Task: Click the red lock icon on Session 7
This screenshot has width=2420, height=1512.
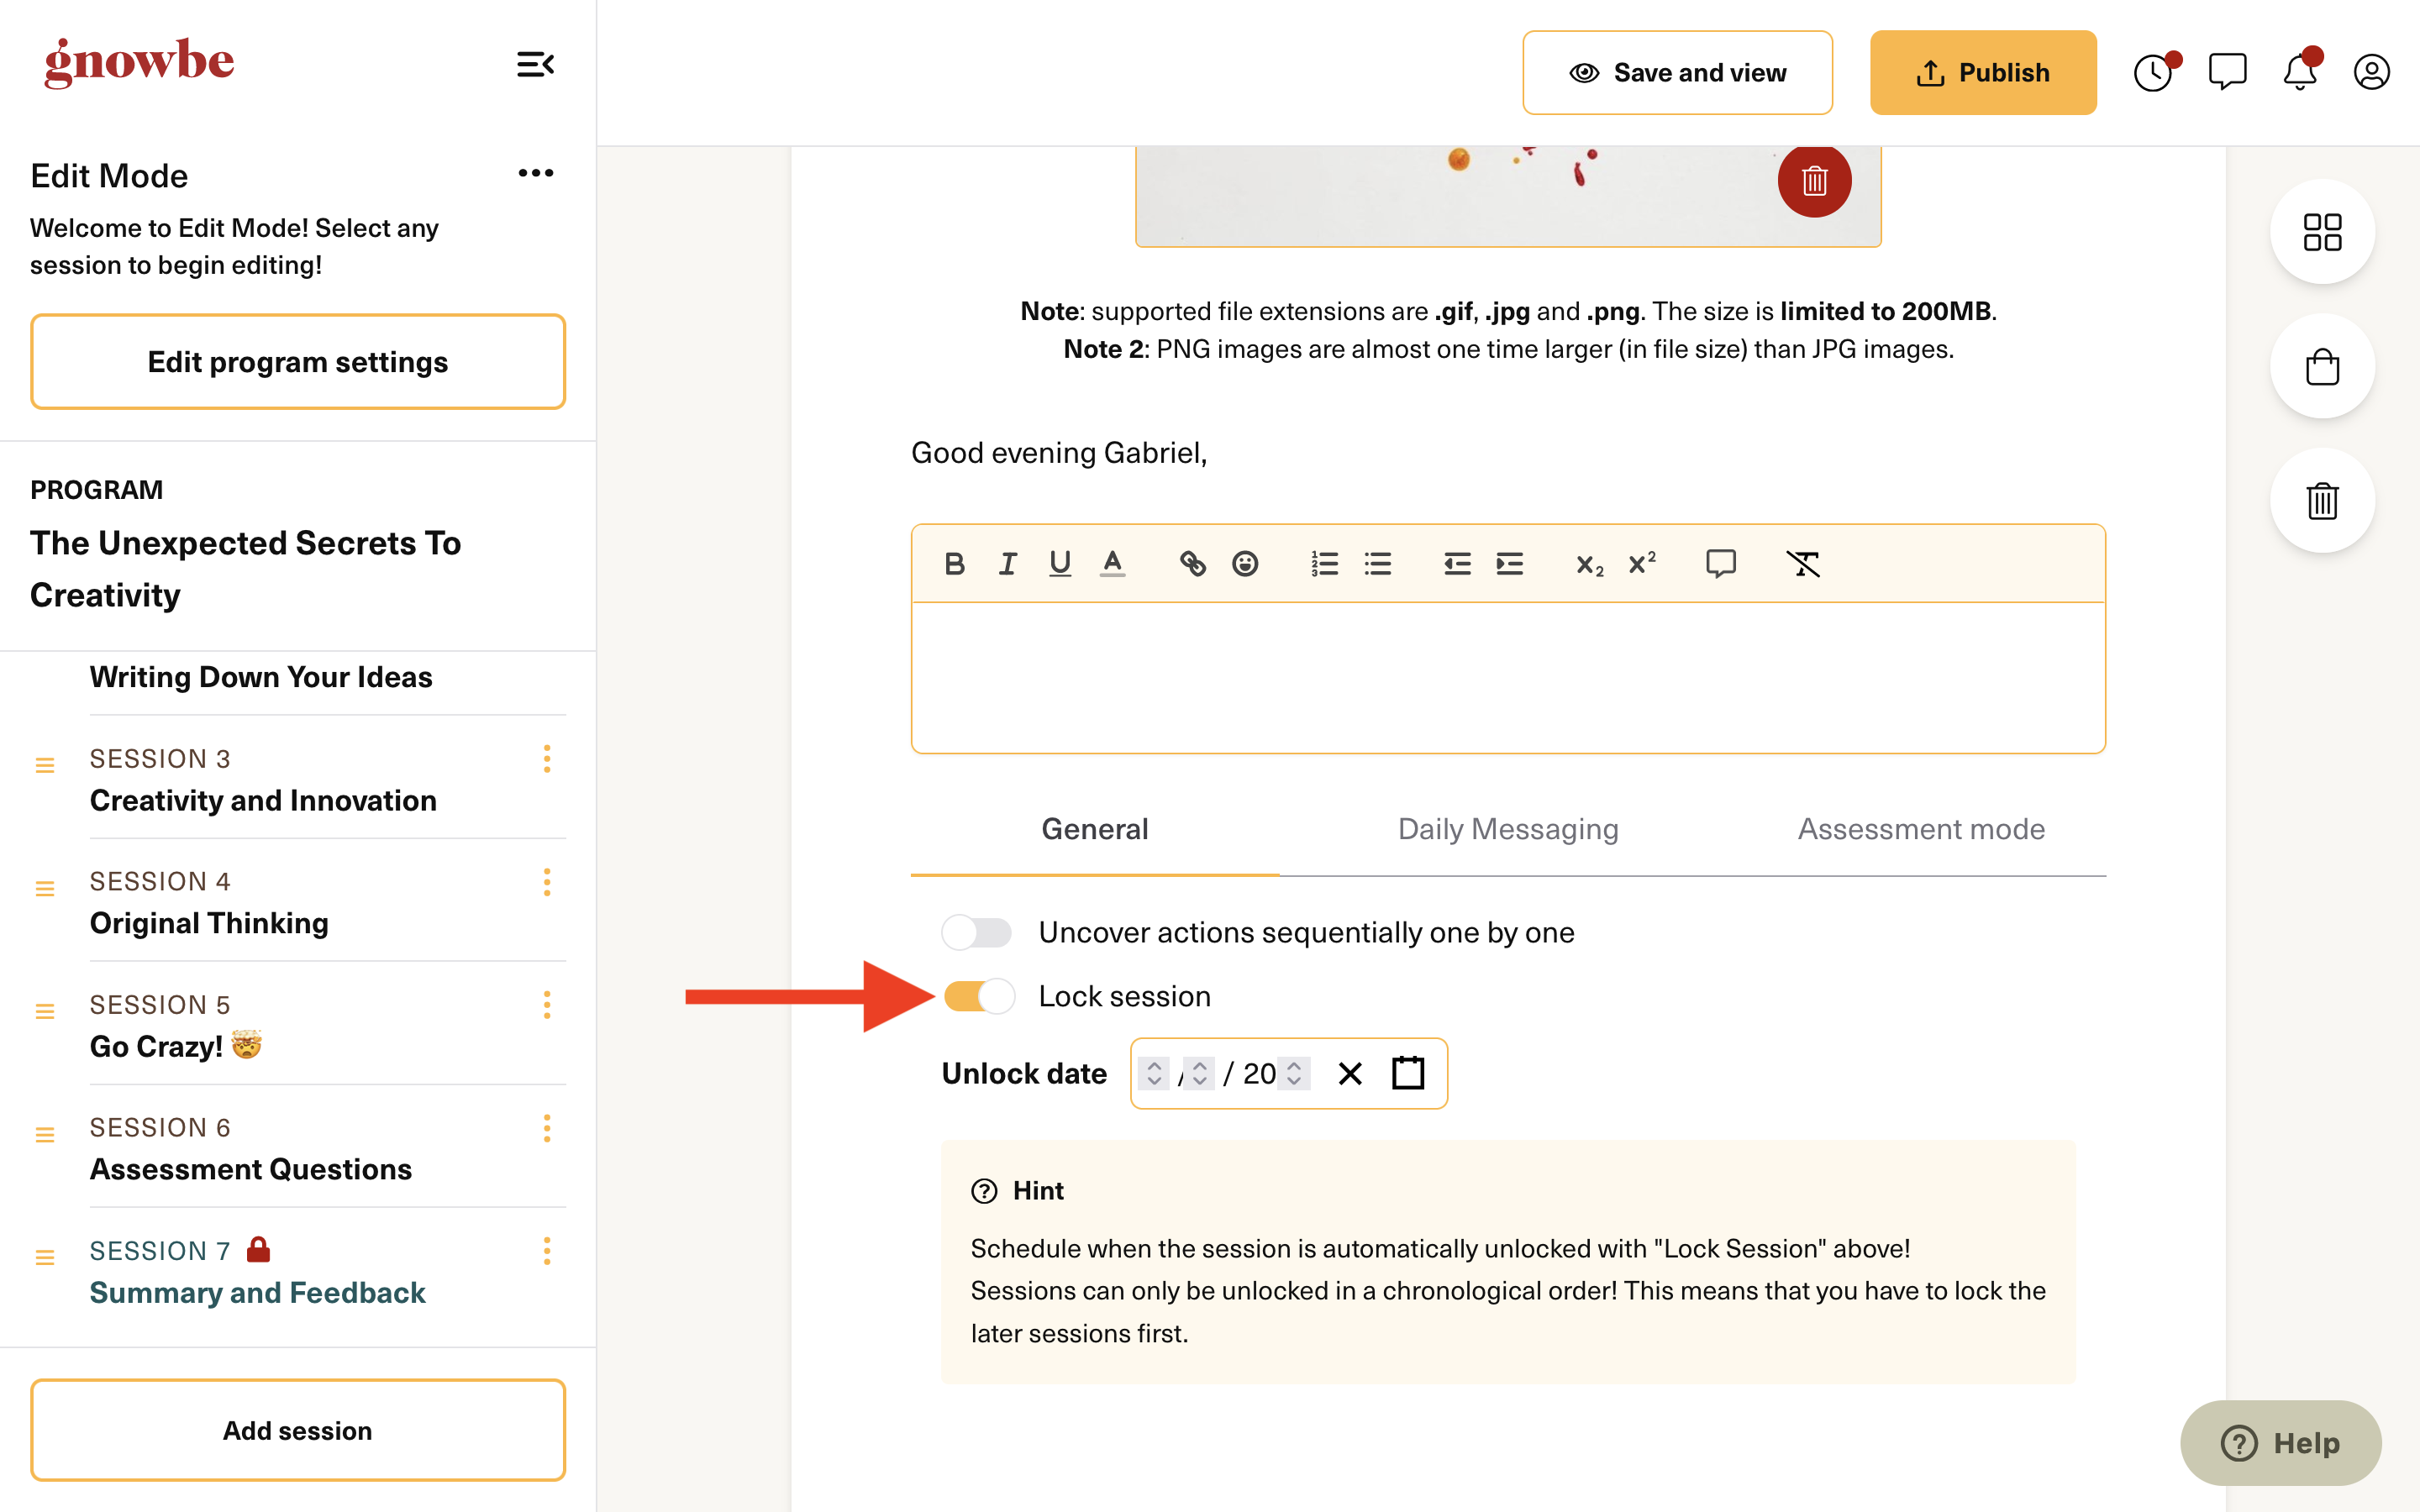Action: pyautogui.click(x=259, y=1249)
